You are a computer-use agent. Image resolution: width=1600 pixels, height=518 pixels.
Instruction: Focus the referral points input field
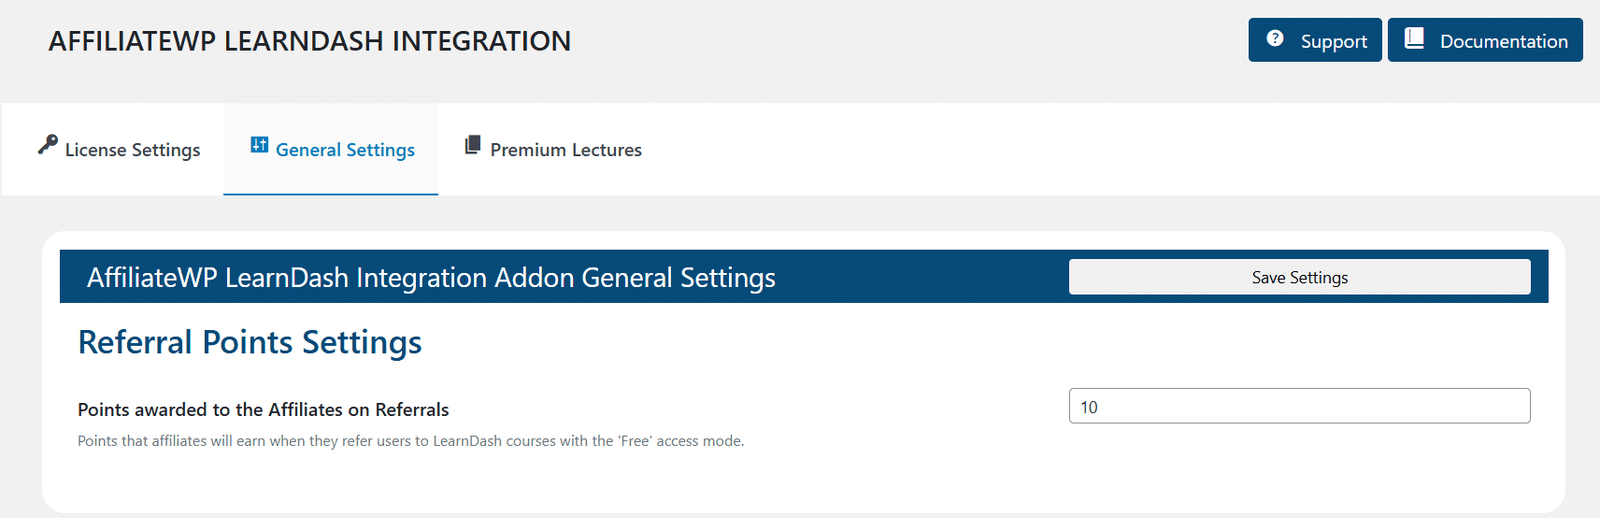pyautogui.click(x=1300, y=406)
